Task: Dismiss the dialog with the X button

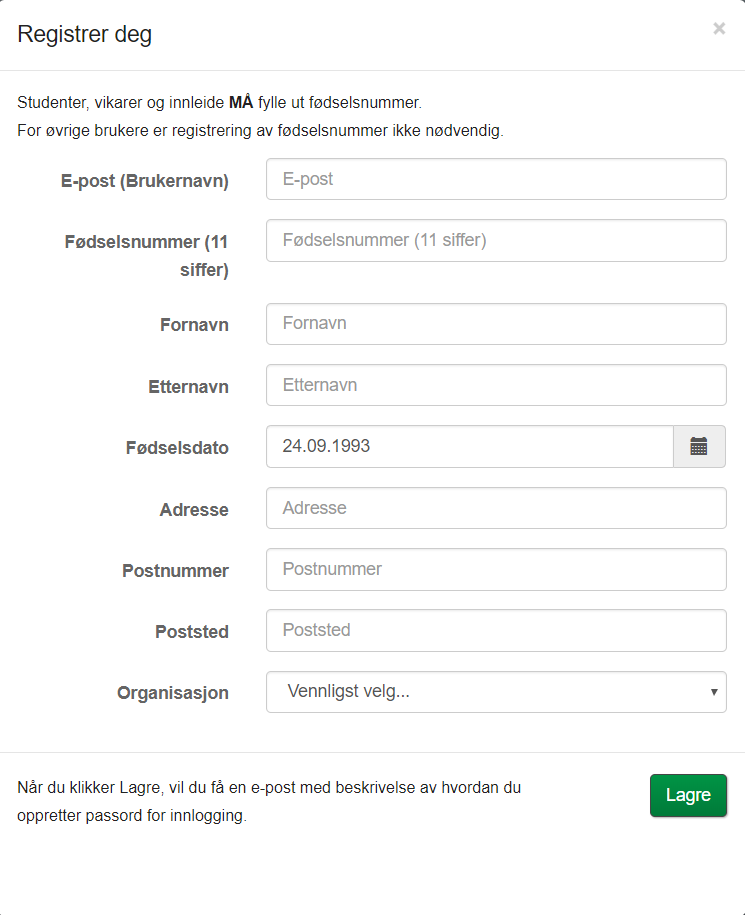Action: click(x=719, y=28)
